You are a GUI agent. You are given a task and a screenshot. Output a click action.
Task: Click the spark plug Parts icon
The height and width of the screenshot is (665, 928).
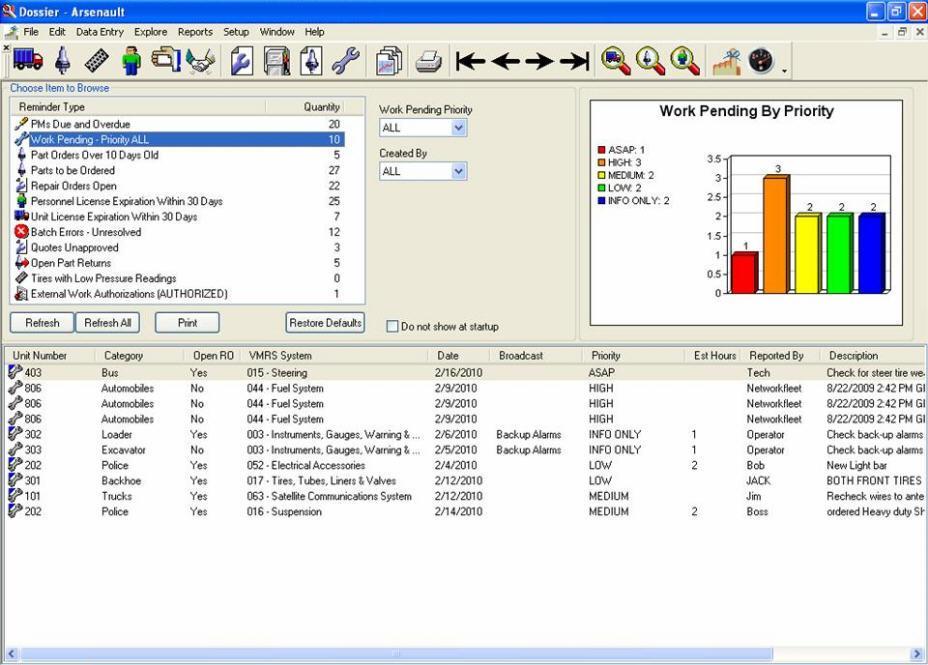63,61
